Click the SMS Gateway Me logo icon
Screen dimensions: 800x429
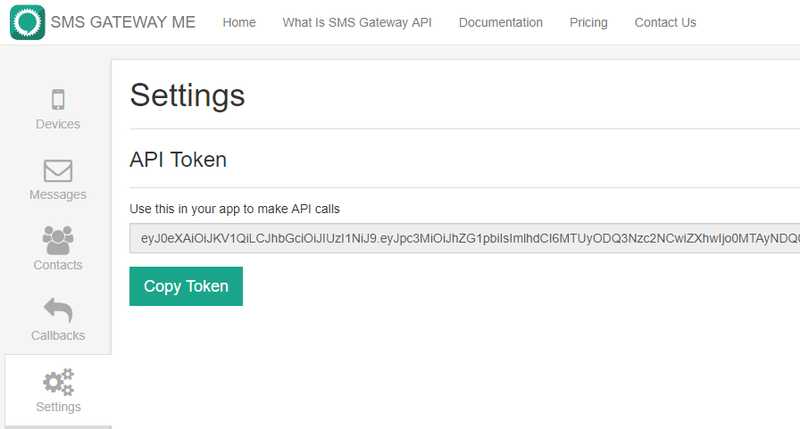[x=28, y=22]
